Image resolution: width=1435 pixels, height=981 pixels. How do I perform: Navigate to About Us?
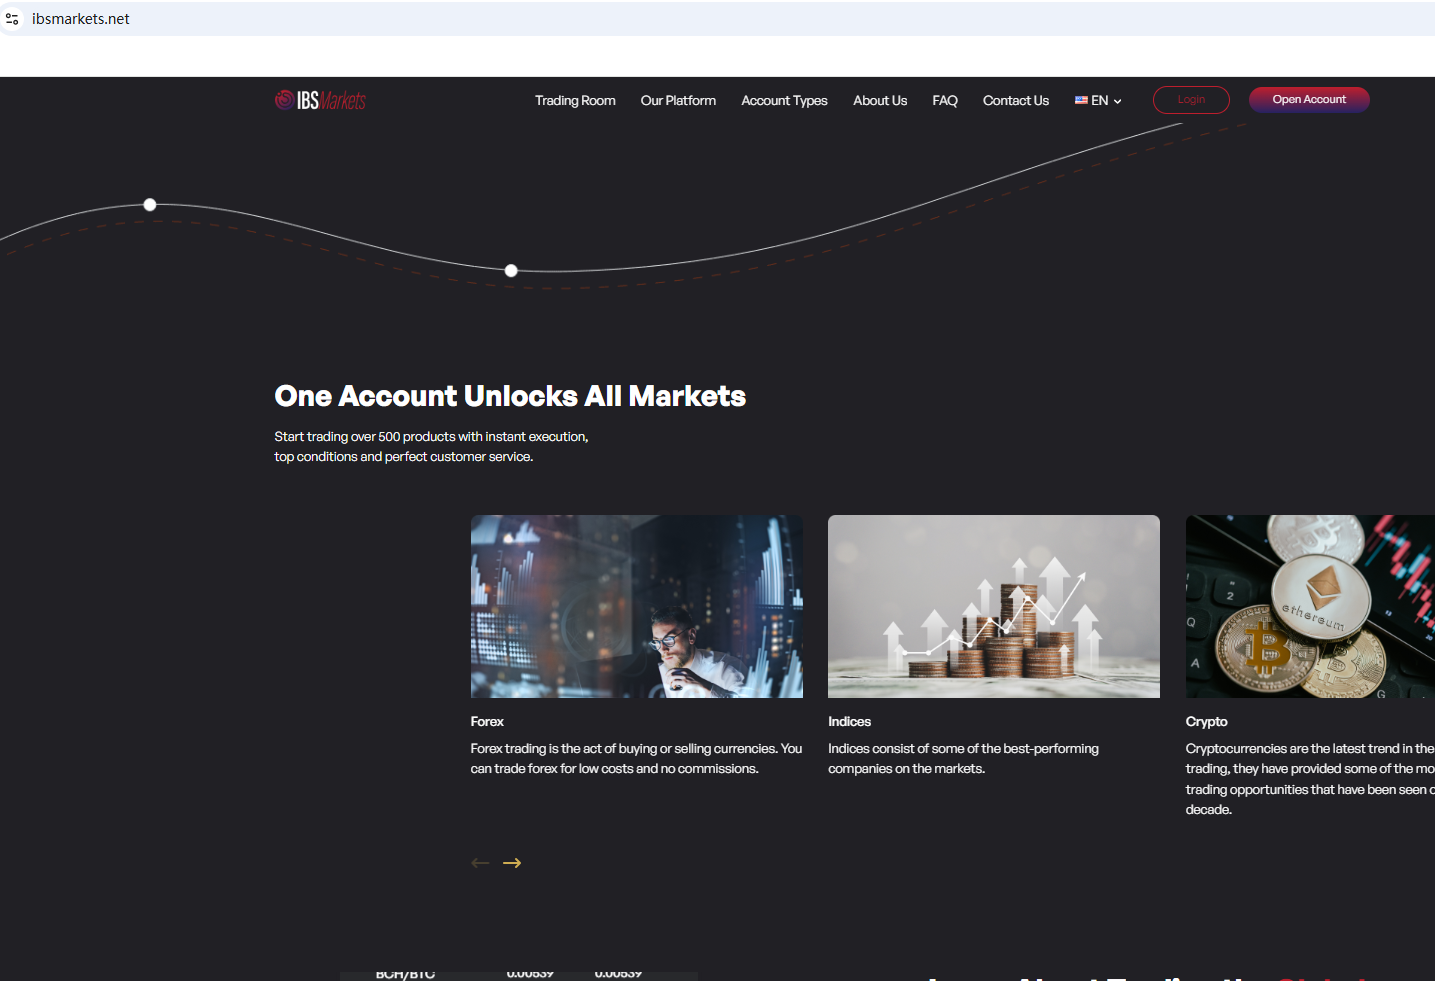[x=880, y=100]
